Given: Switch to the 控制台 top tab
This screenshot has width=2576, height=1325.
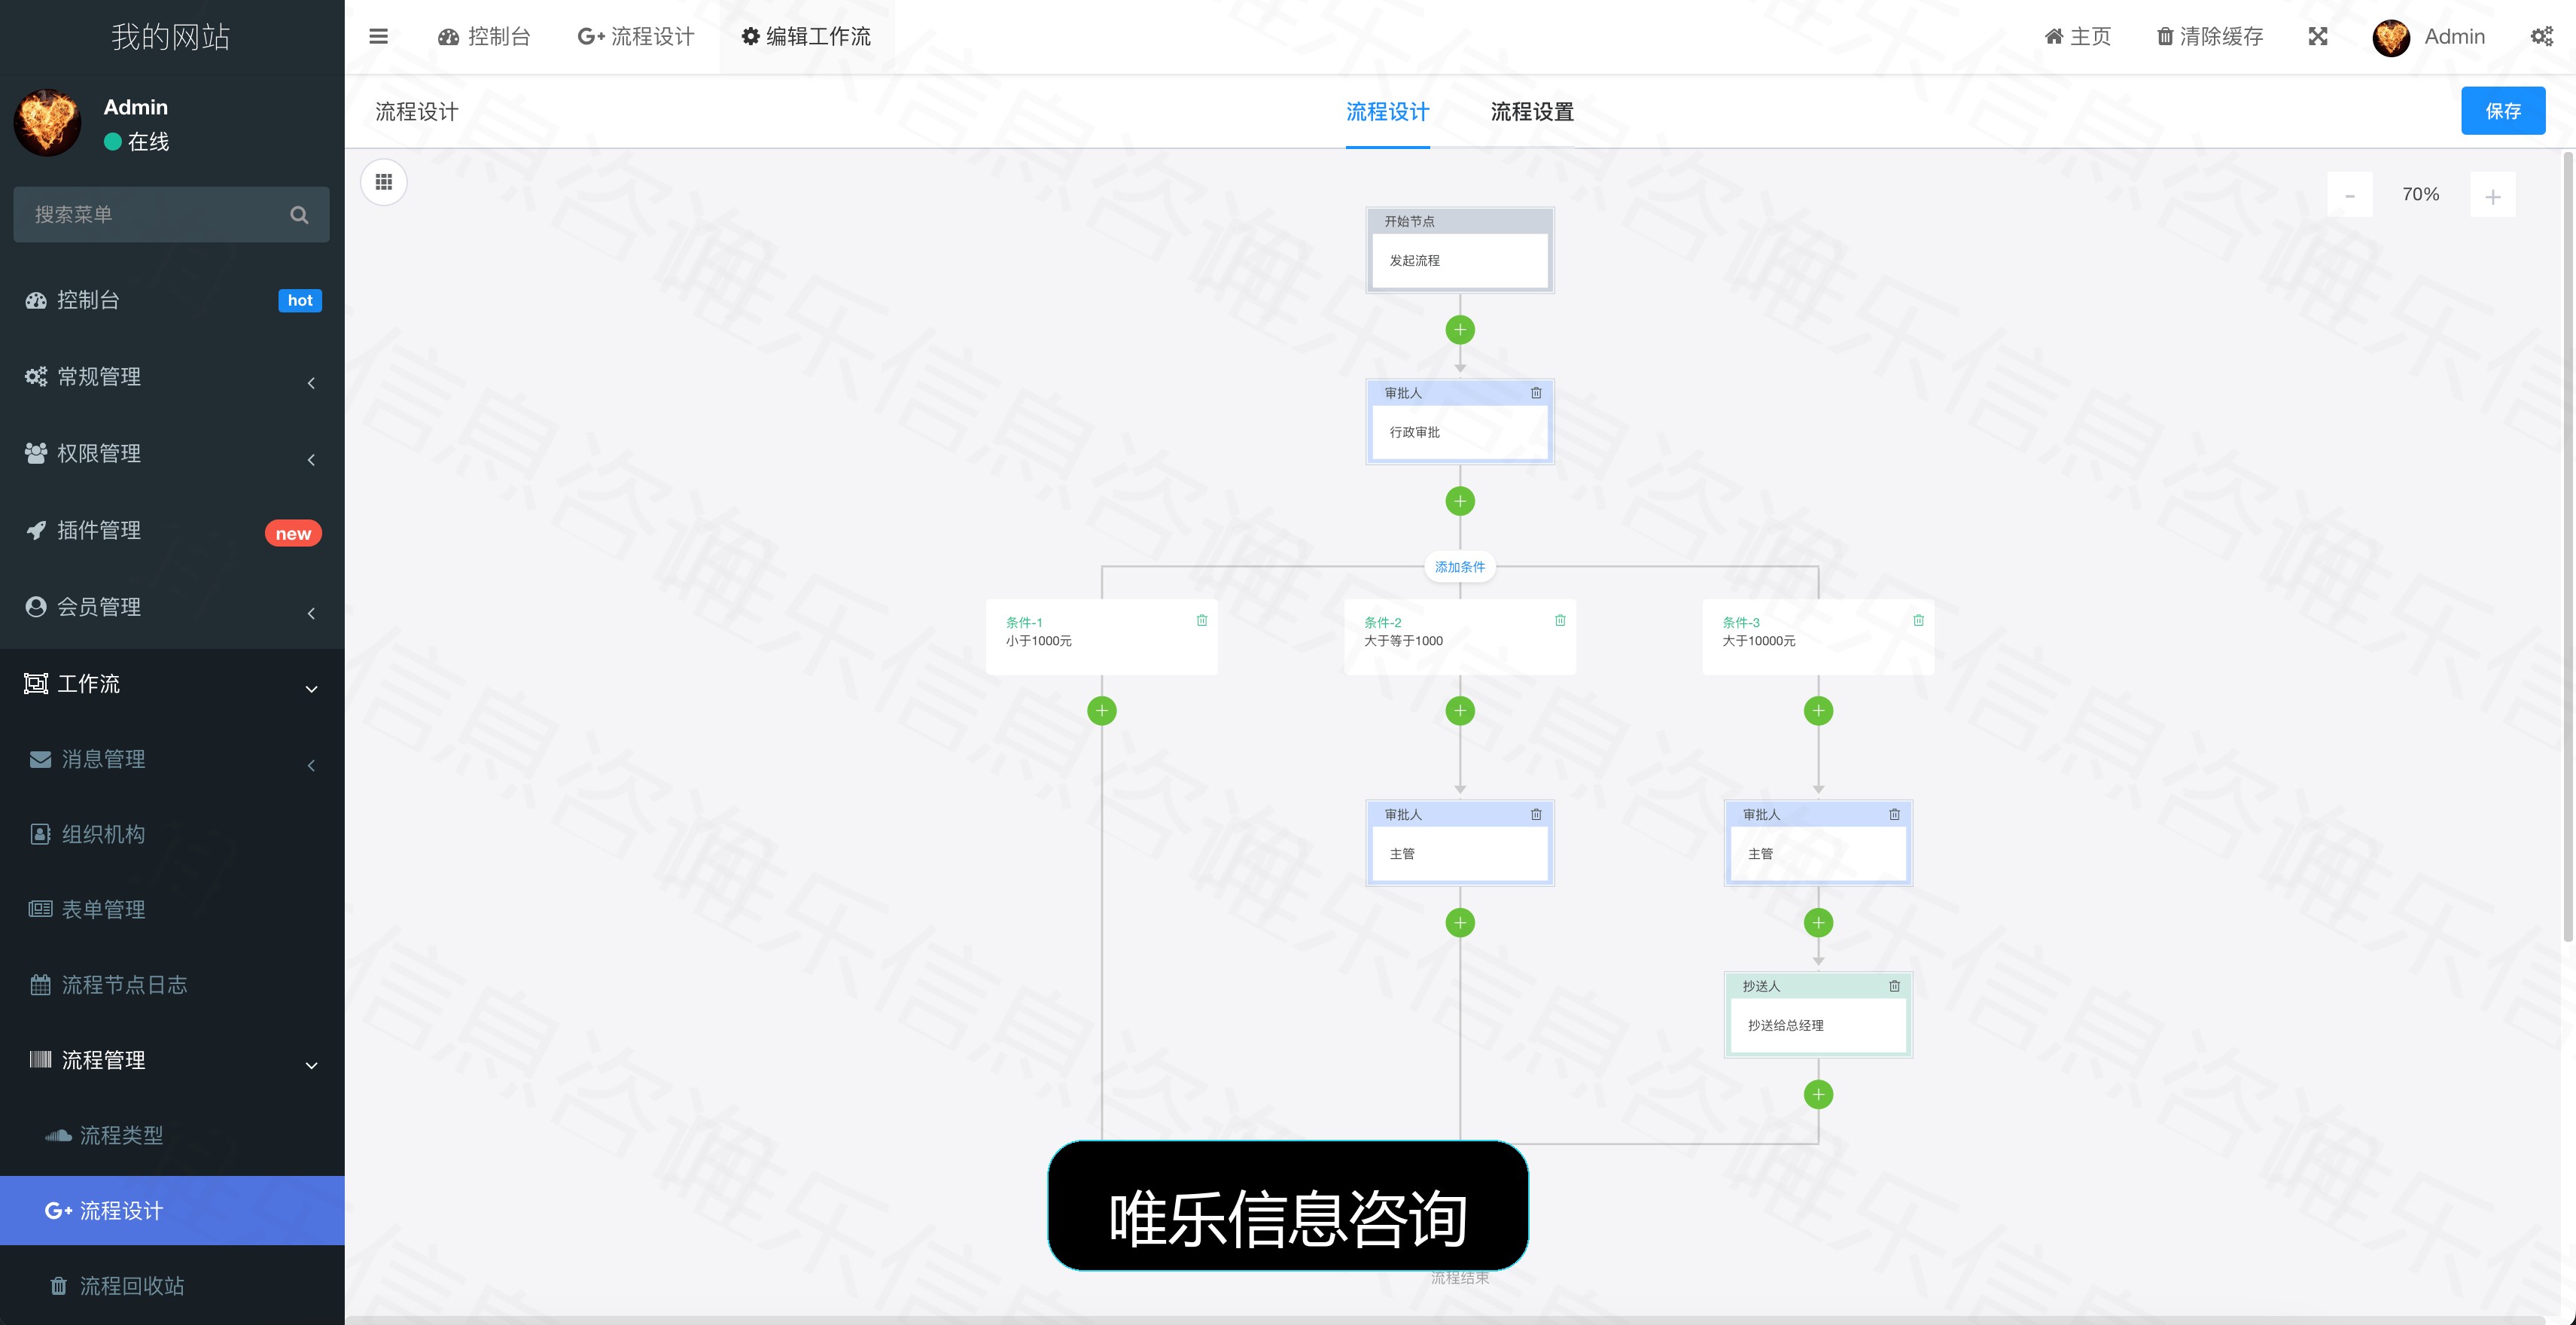Looking at the screenshot, I should point(484,37).
